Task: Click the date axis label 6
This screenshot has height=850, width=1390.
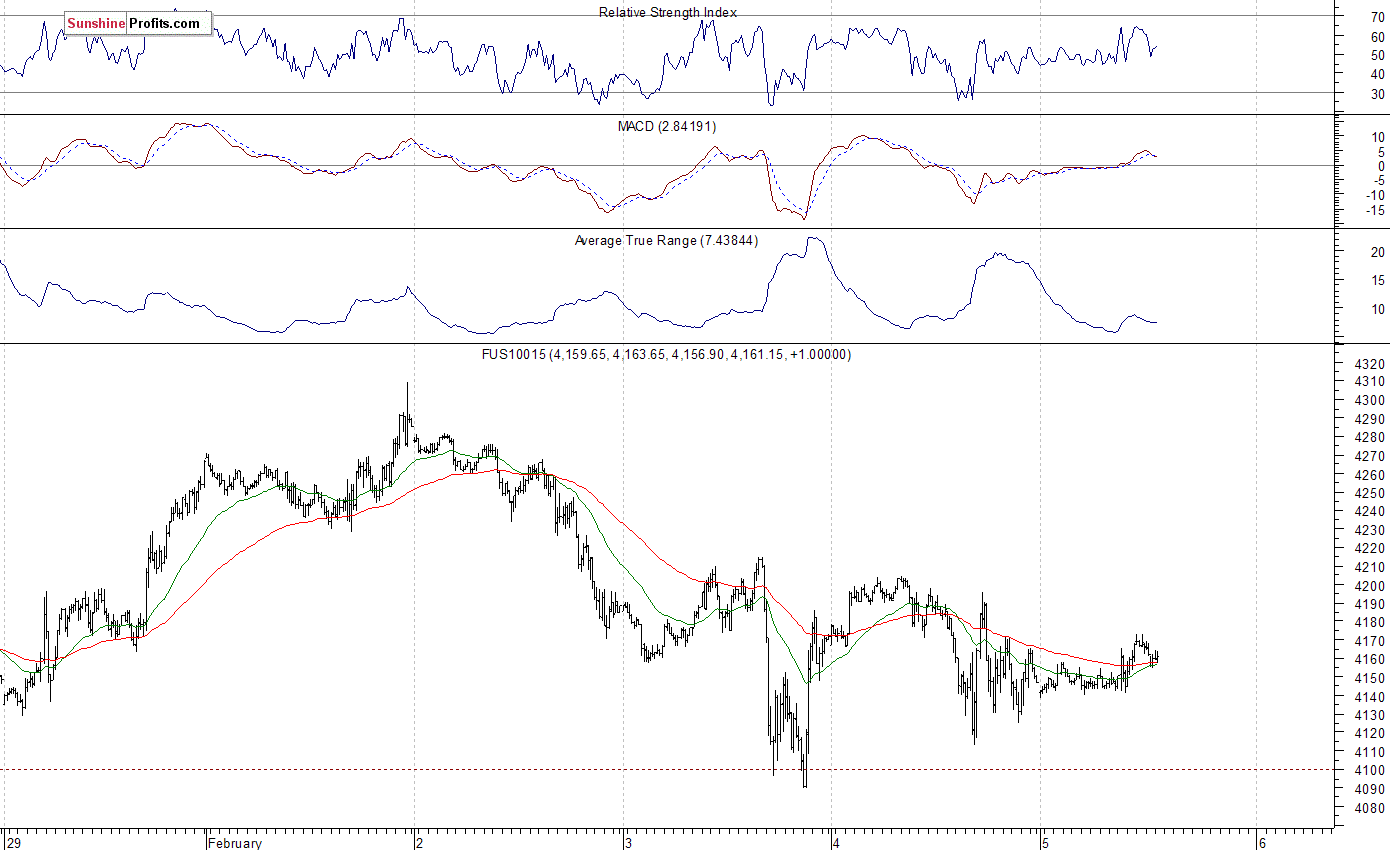Action: [x=1262, y=843]
